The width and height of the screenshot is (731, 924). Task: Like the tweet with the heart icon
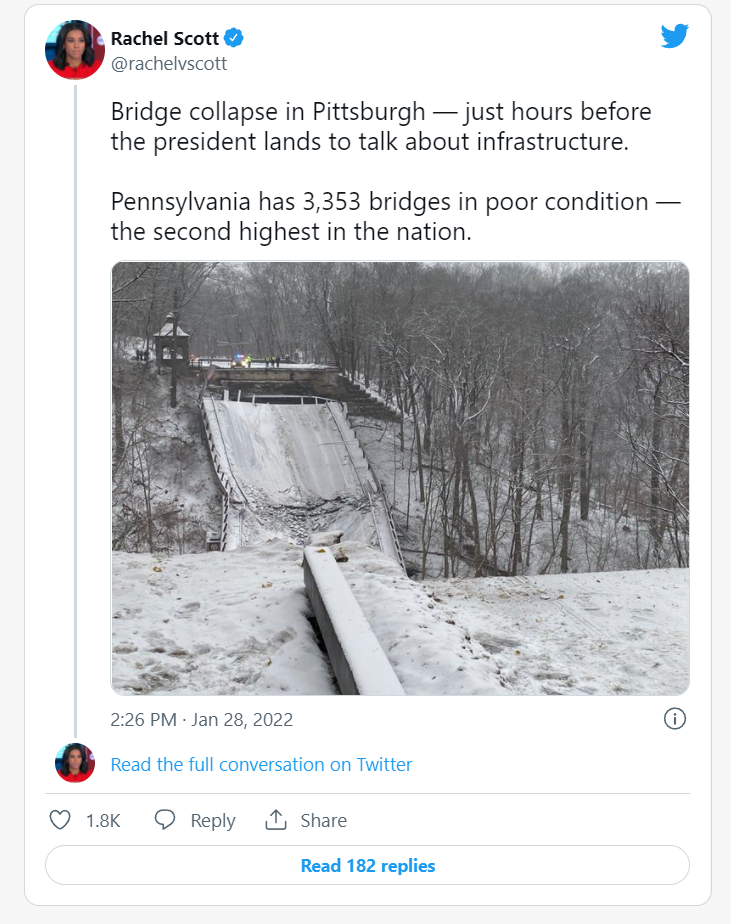[60, 820]
